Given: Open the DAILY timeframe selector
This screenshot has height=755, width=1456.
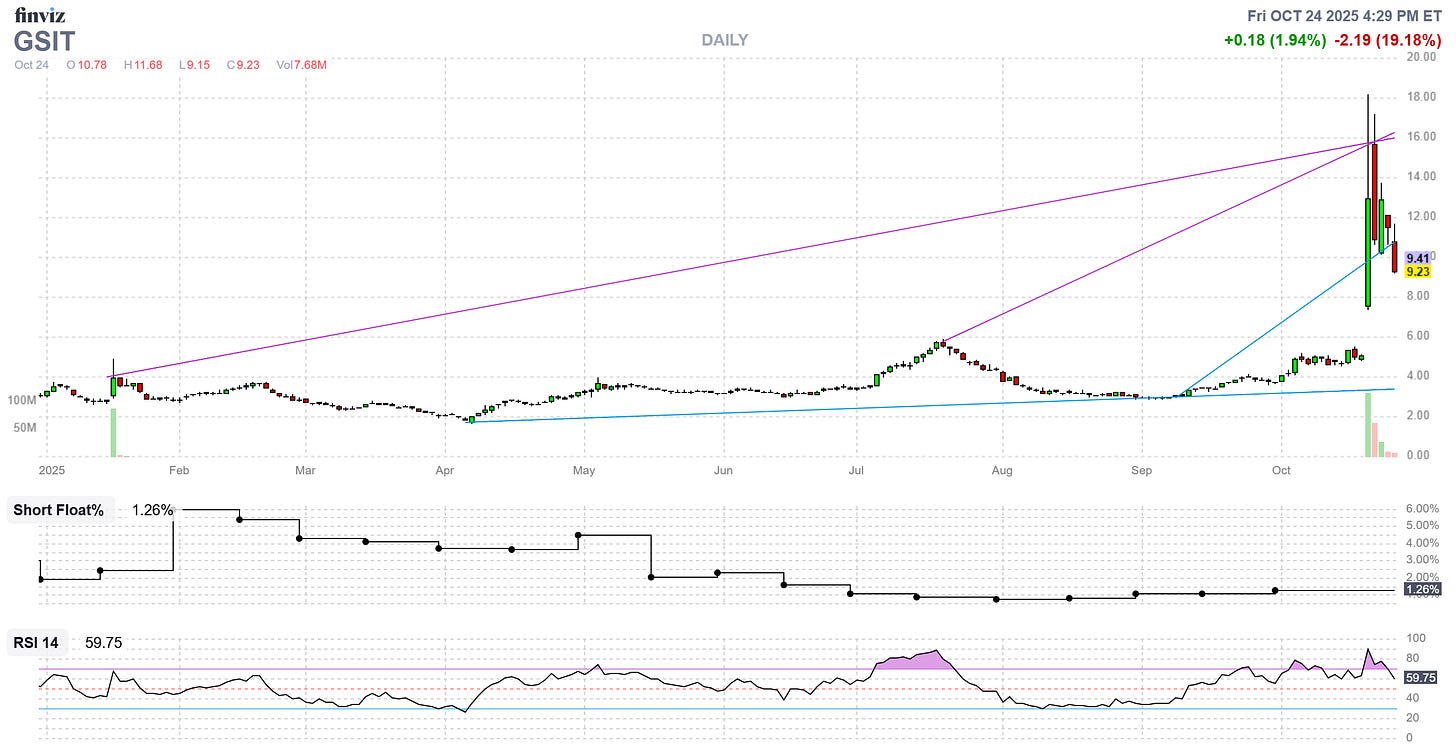Looking at the screenshot, I should [724, 40].
